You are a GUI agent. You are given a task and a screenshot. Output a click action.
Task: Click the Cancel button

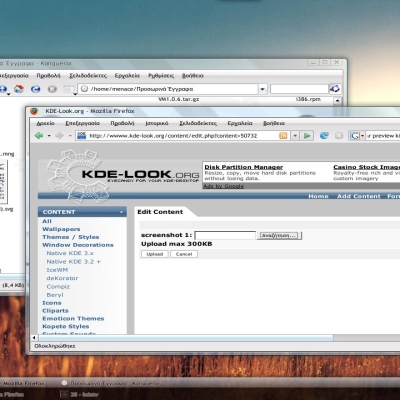pyautogui.click(x=184, y=254)
